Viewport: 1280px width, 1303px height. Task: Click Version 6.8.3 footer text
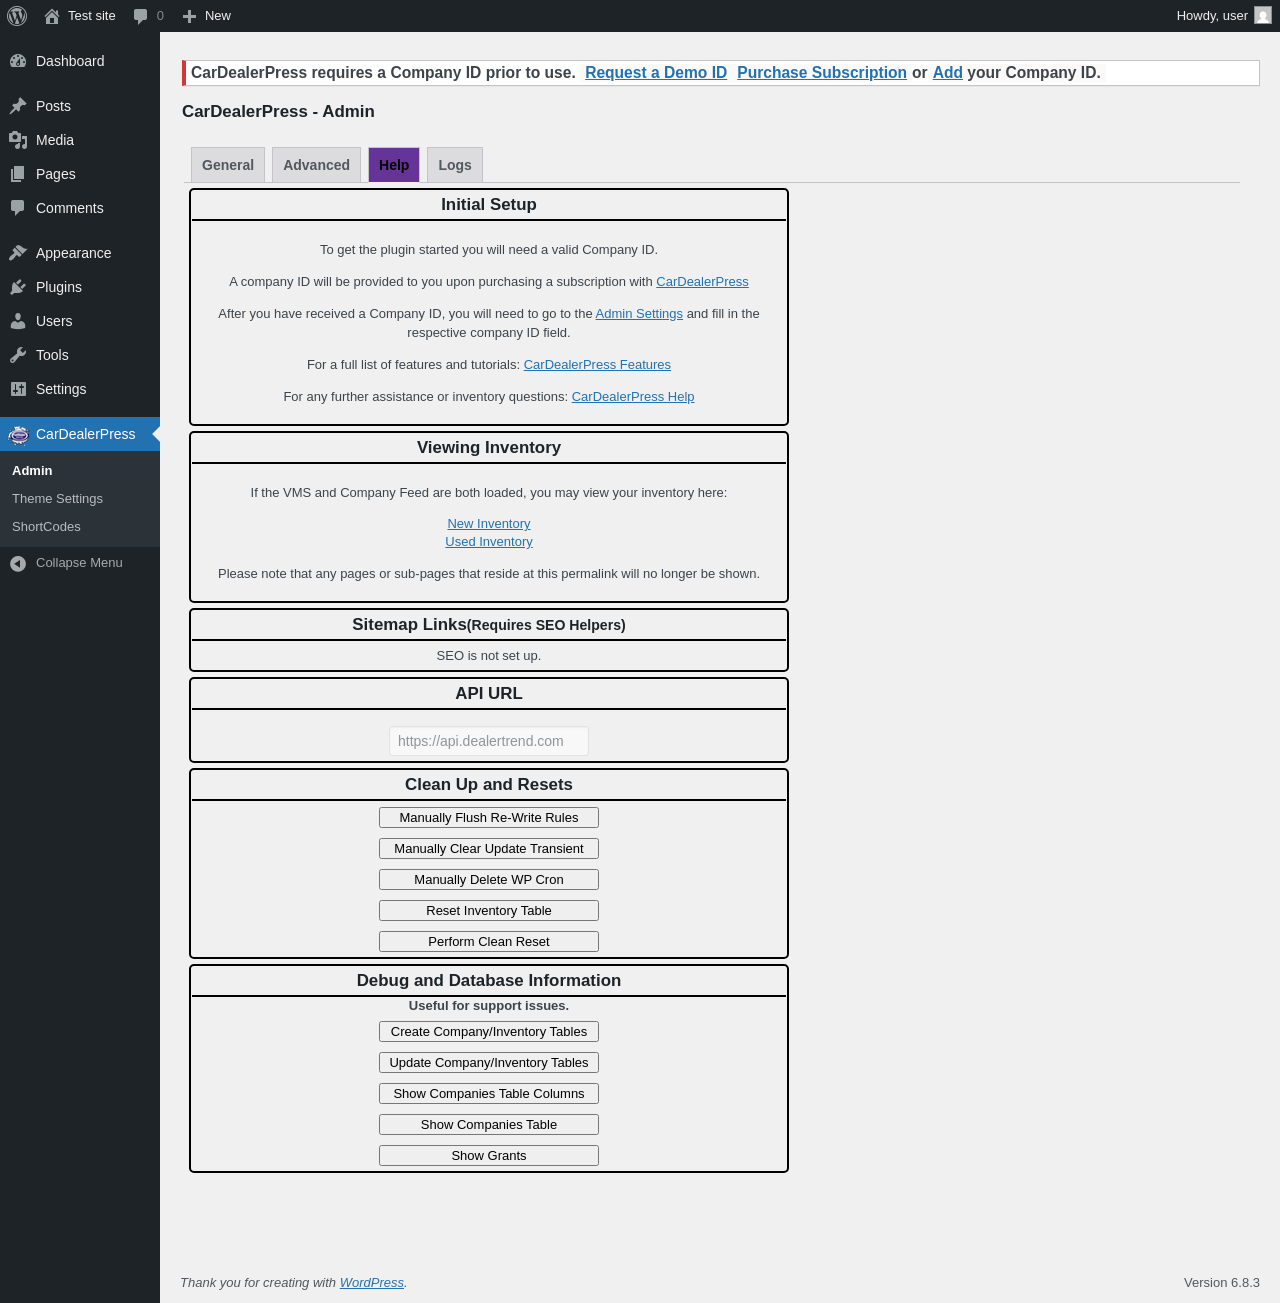[x=1222, y=1283]
